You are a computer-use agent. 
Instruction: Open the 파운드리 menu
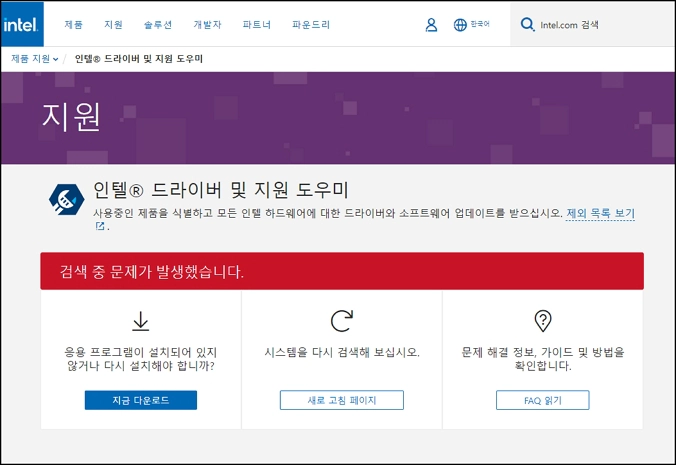pyautogui.click(x=311, y=25)
